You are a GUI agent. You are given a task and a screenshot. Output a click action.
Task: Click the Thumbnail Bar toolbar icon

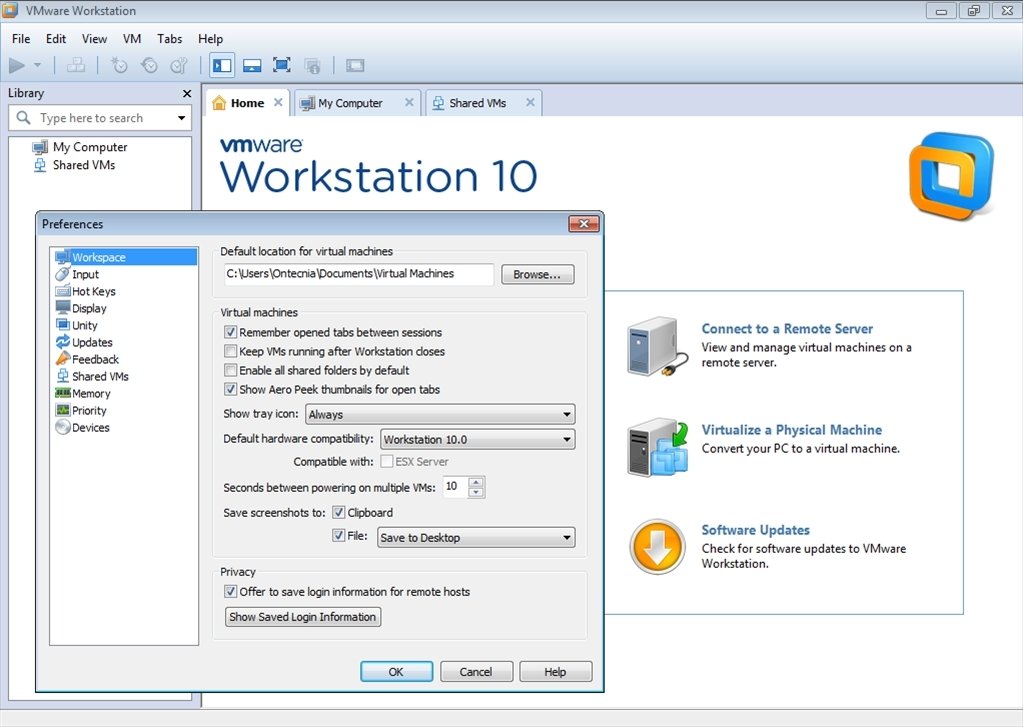252,65
